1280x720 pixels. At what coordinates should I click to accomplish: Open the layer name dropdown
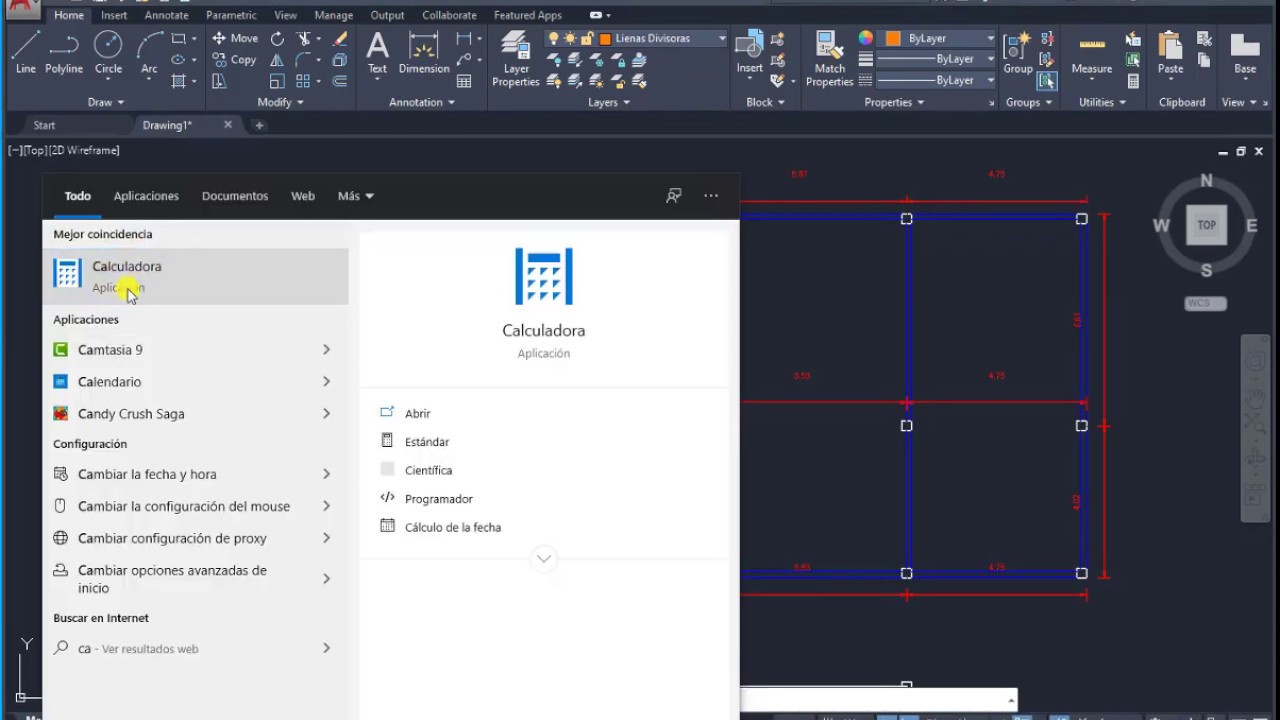[x=722, y=38]
